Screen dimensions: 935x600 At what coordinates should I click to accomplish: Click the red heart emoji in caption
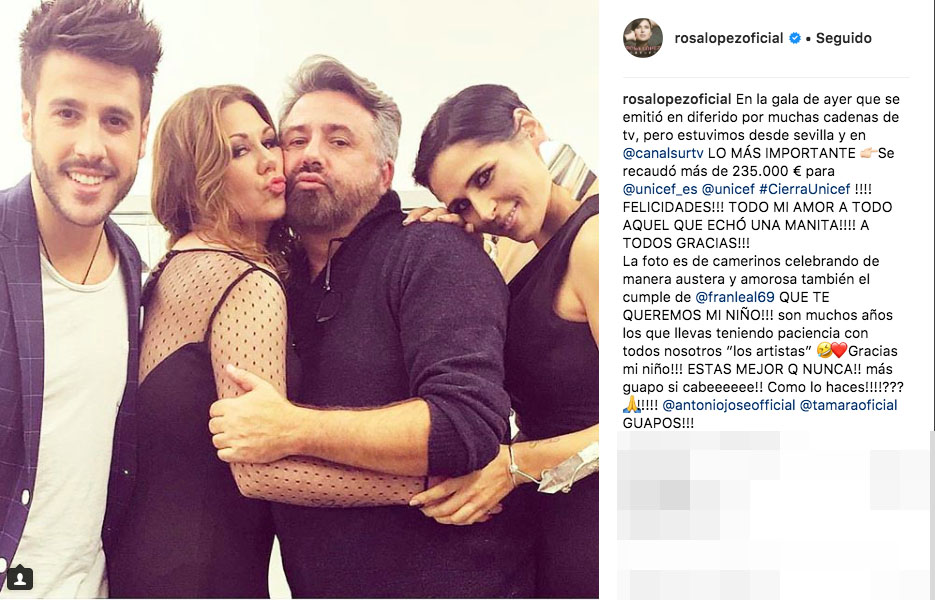tap(840, 351)
